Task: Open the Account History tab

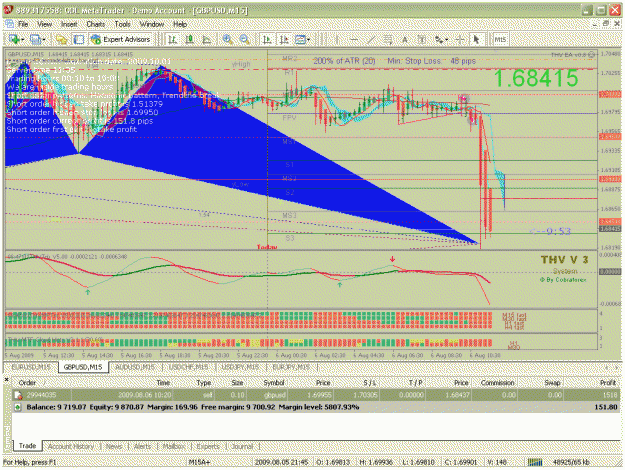Action: pos(71,446)
